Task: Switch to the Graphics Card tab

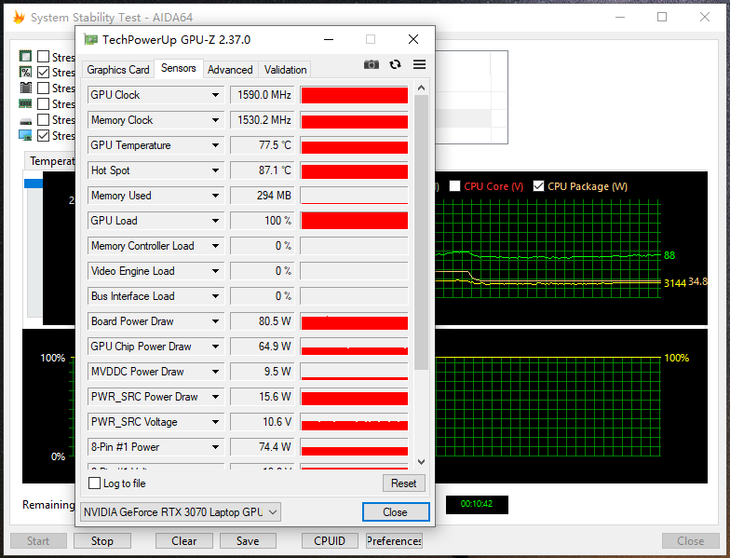Action: (x=118, y=70)
